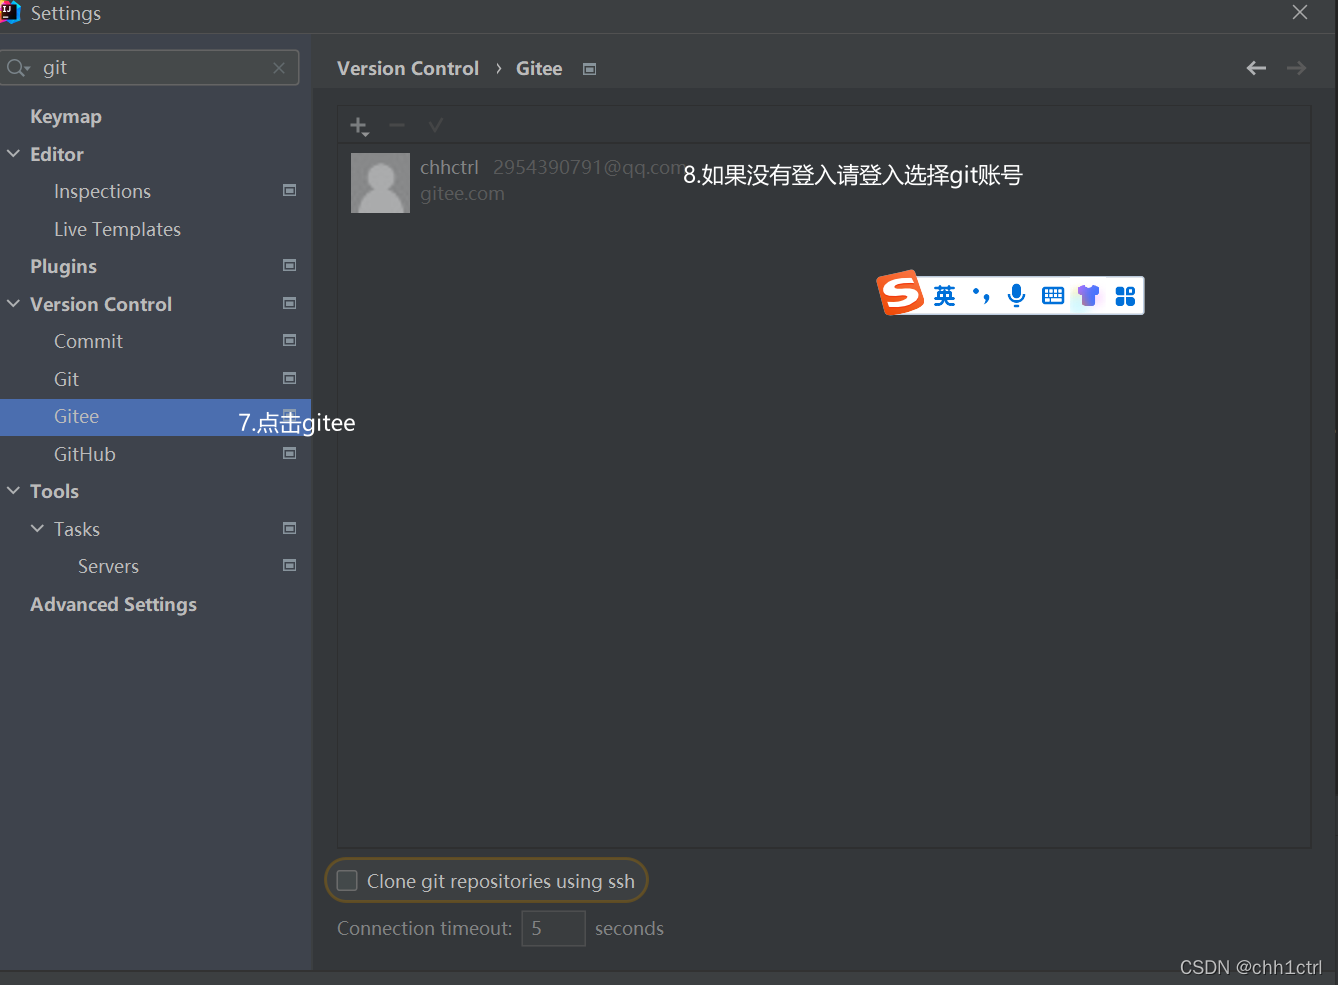
Task: Click project-level icon on Servers row
Action: click(290, 565)
